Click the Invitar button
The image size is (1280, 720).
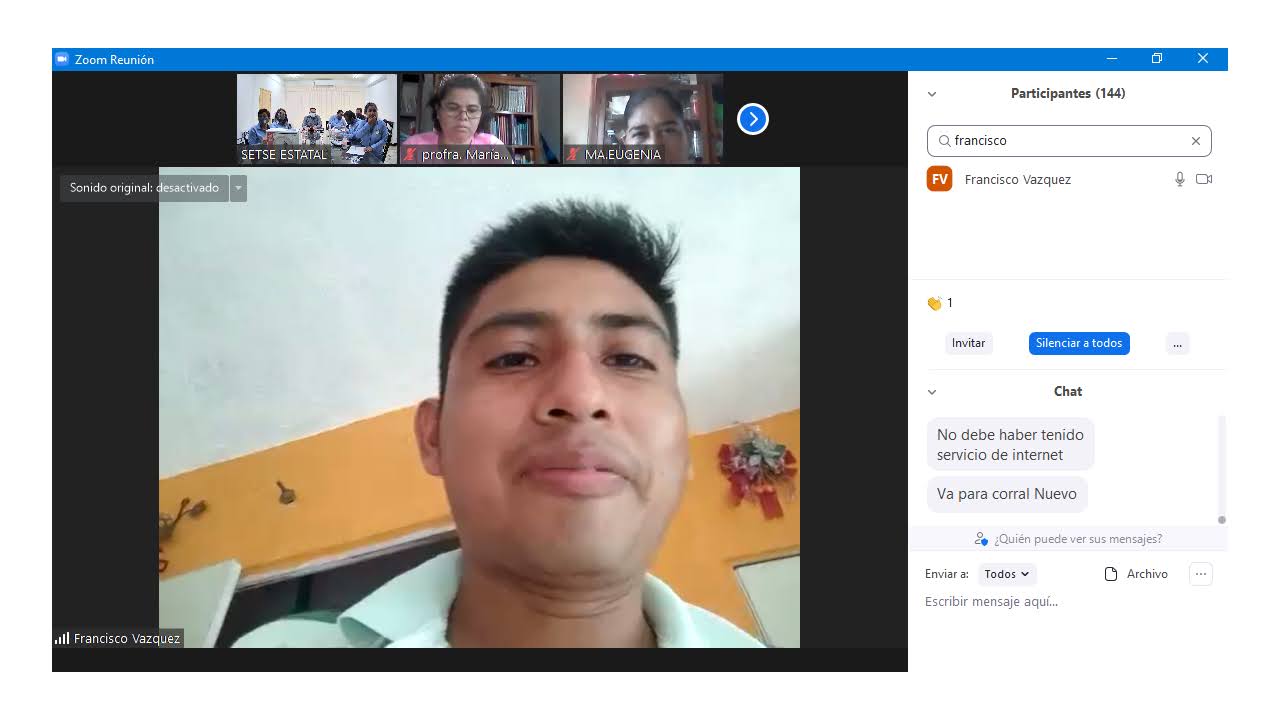click(x=968, y=343)
